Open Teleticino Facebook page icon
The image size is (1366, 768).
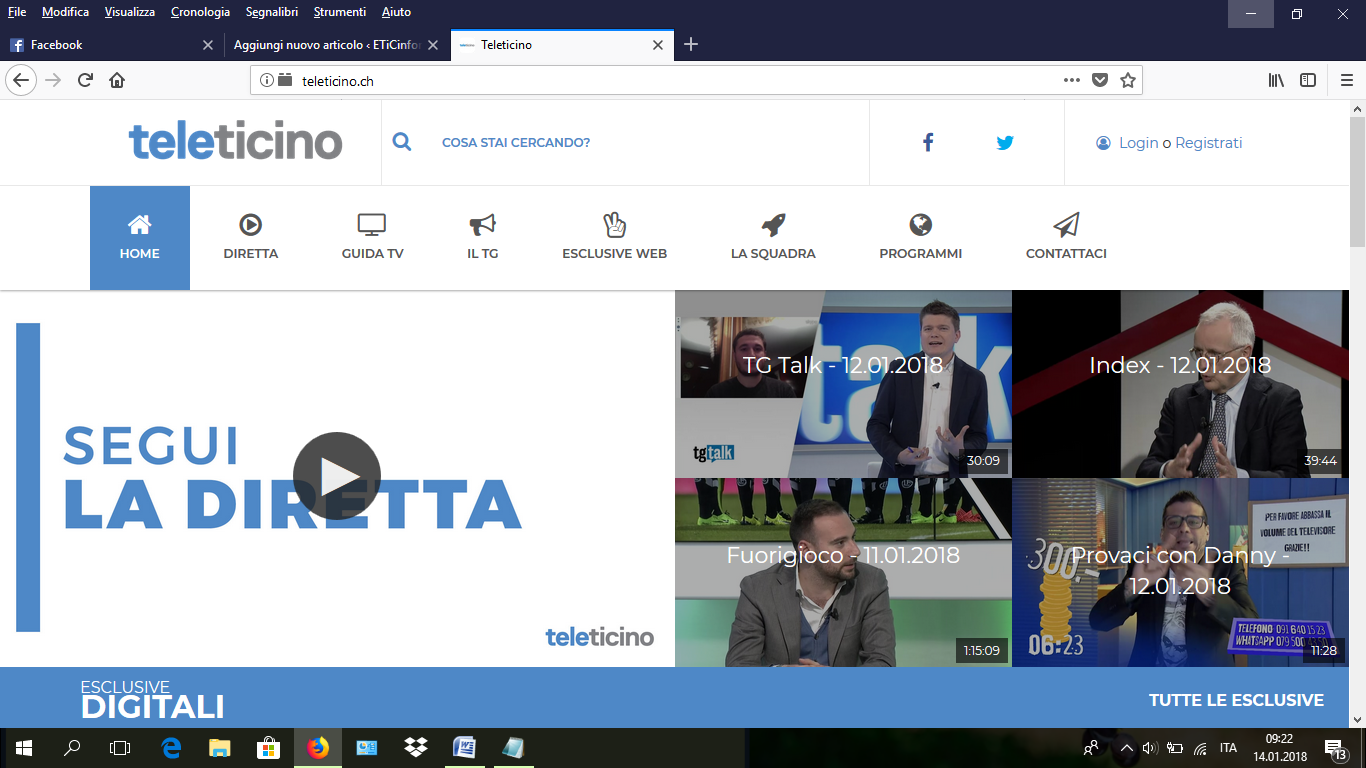pyautogui.click(x=928, y=142)
